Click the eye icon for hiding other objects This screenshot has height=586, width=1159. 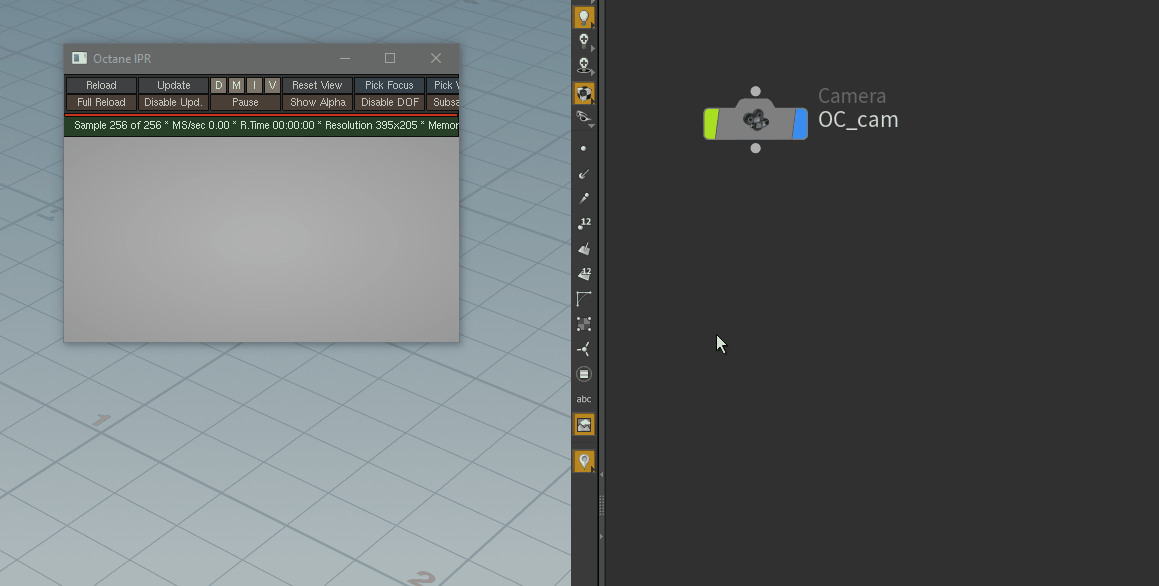[x=583, y=116]
